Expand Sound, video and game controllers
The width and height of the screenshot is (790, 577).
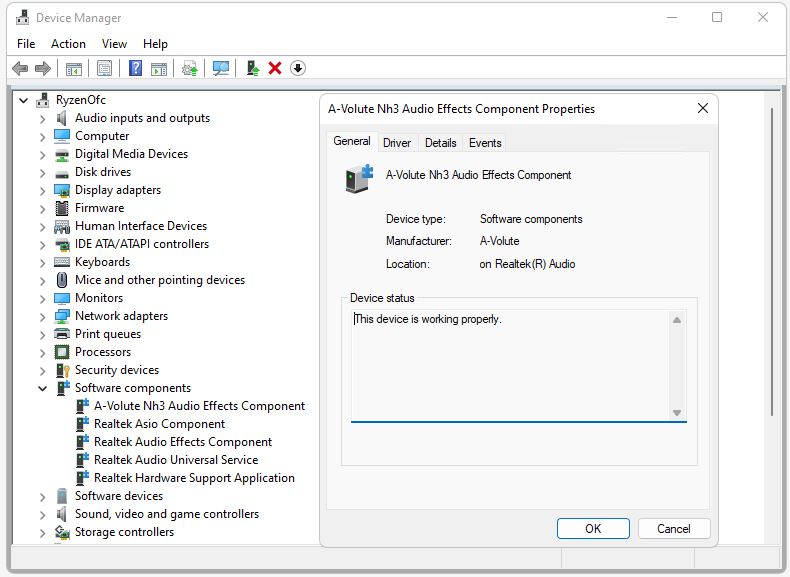pyautogui.click(x=42, y=515)
